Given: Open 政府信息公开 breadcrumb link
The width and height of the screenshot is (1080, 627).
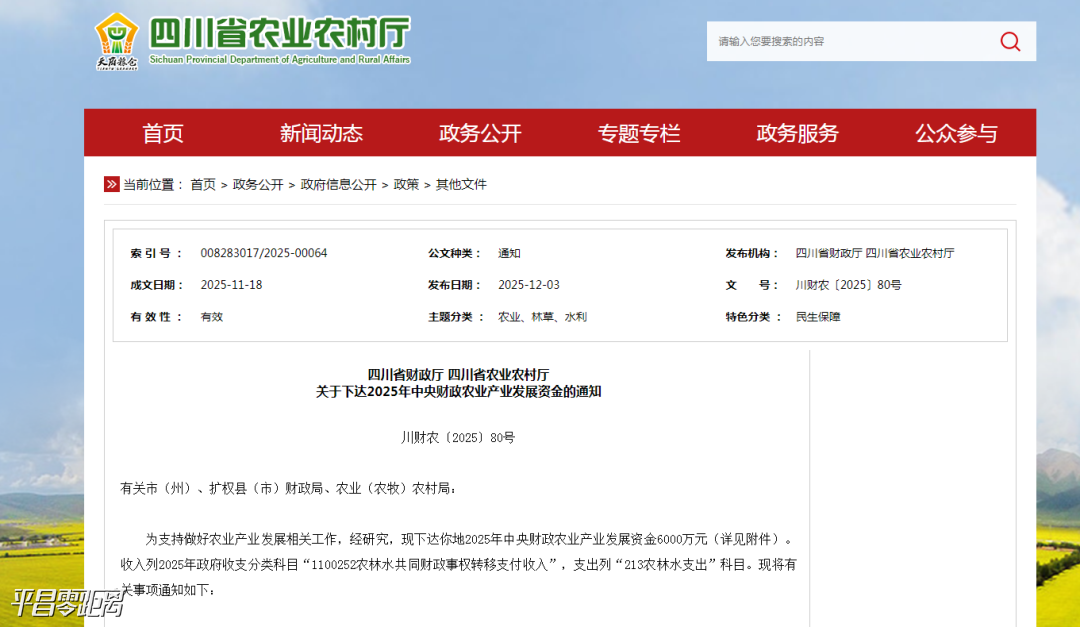Looking at the screenshot, I should tap(338, 184).
